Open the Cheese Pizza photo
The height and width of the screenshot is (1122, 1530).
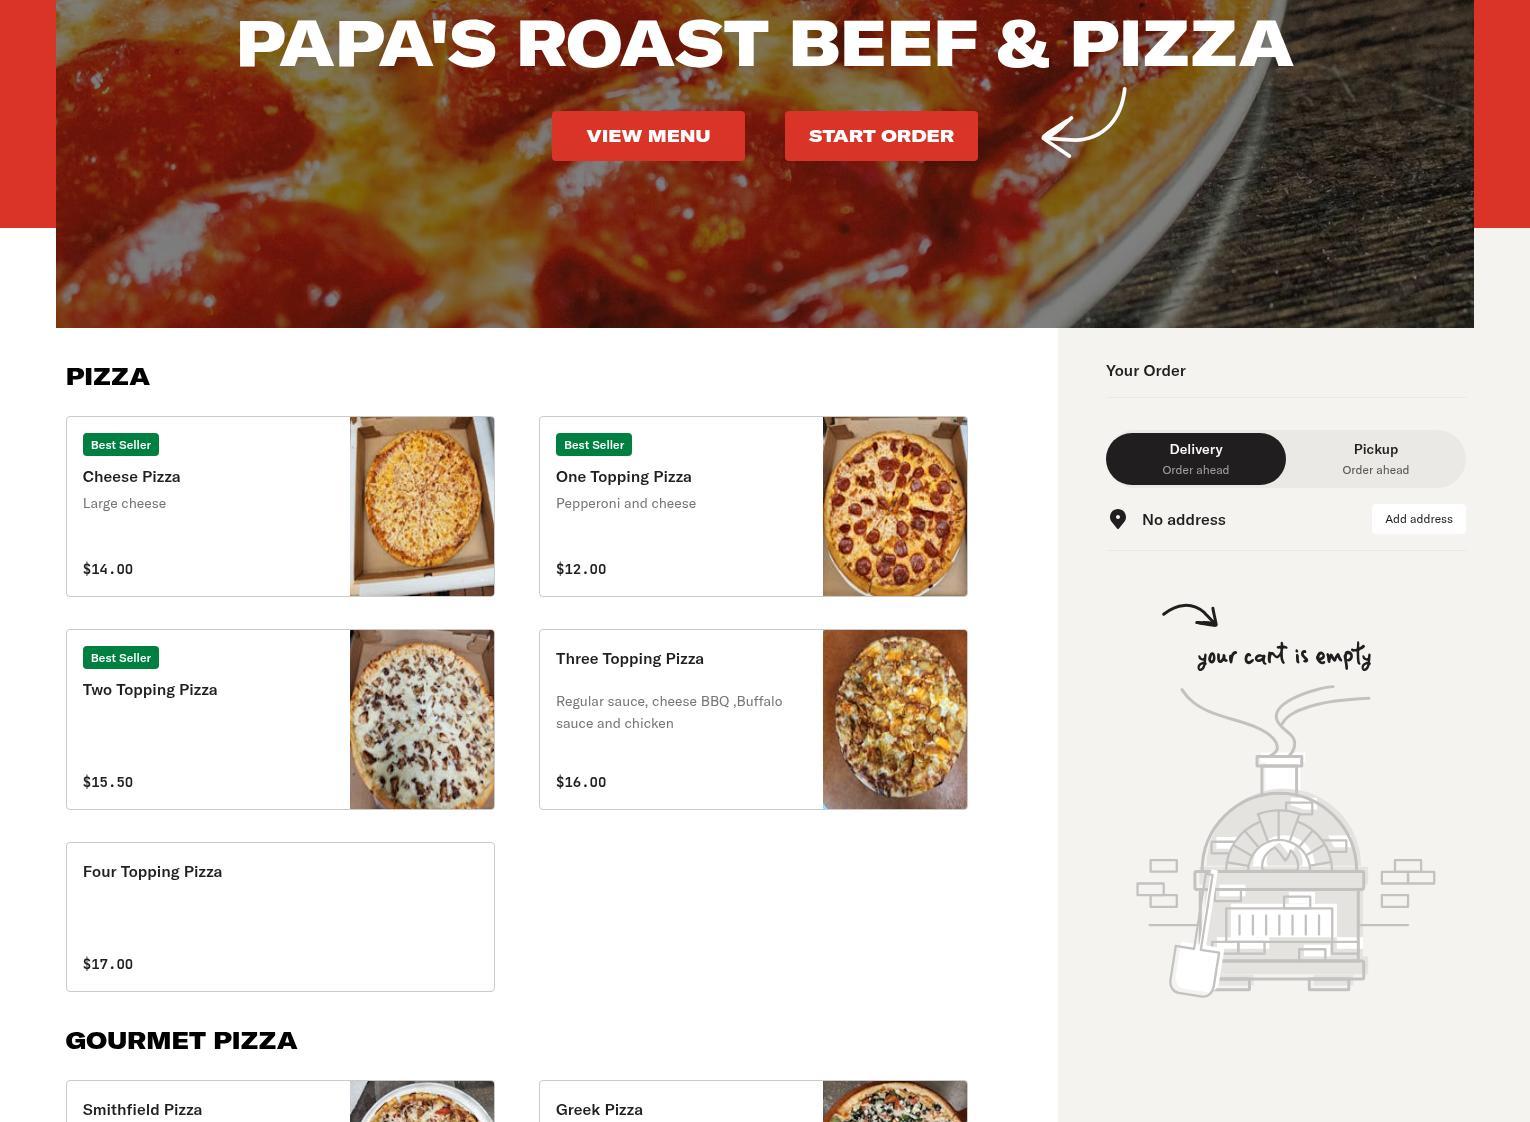(422, 507)
